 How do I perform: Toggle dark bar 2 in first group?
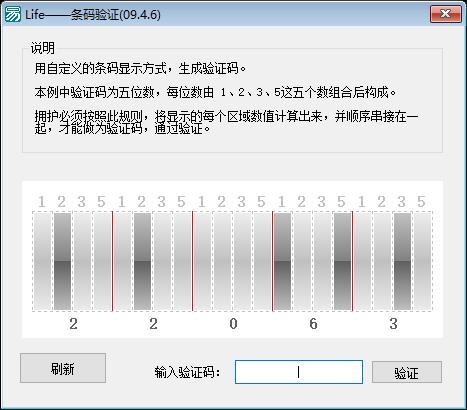(62, 262)
